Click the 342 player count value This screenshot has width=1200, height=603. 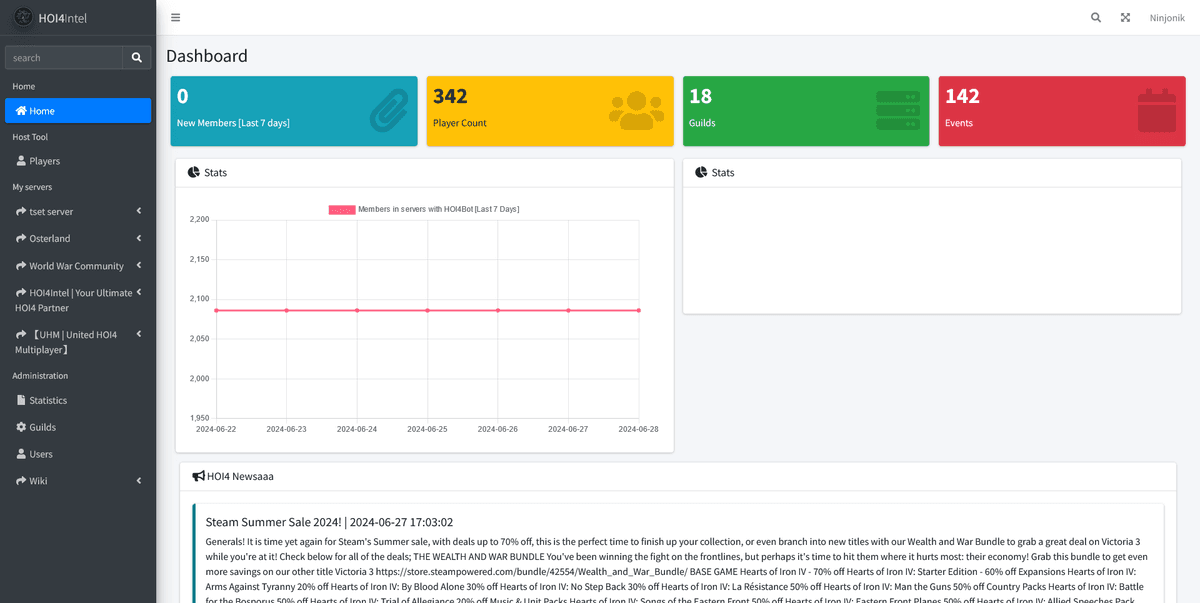click(450, 96)
